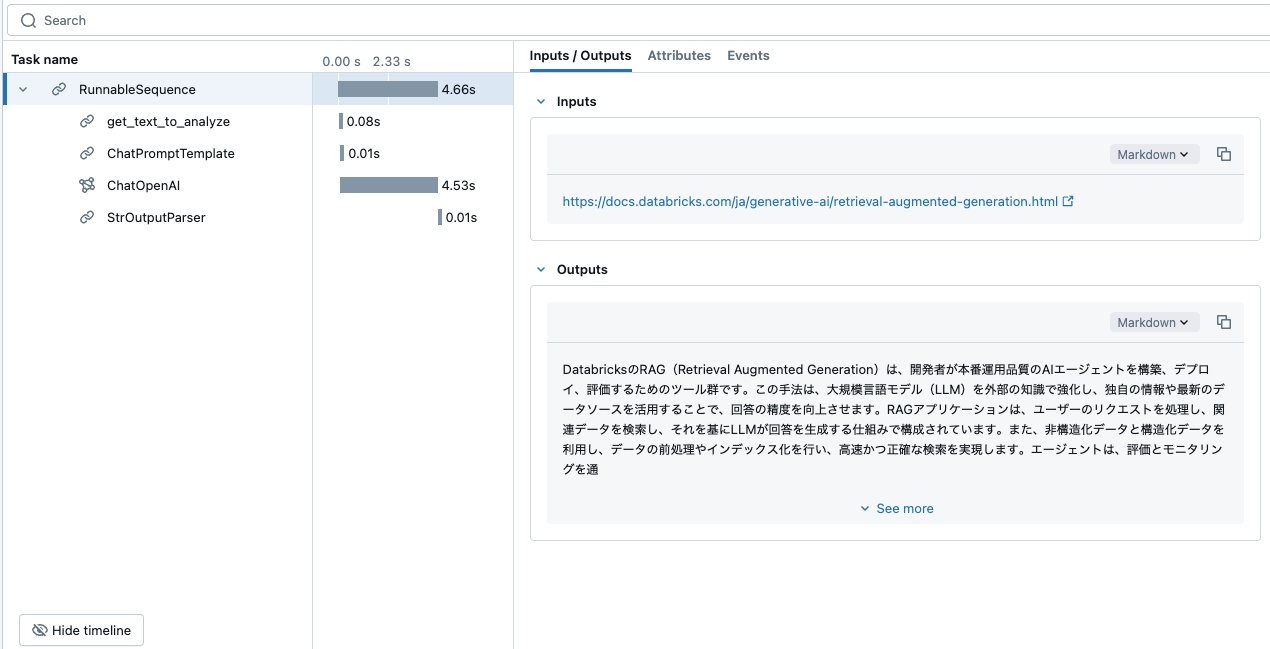Click the magnifier icon in the search bar

27,20
